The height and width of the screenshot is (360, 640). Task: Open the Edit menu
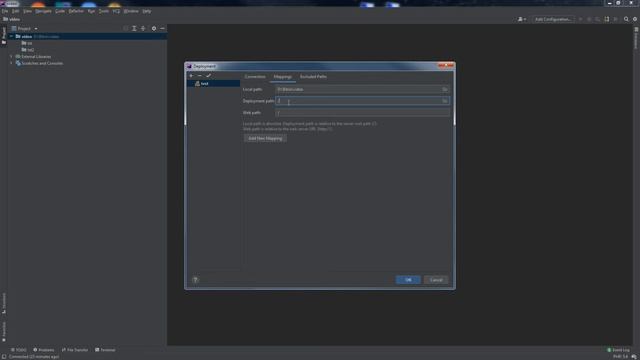16,11
